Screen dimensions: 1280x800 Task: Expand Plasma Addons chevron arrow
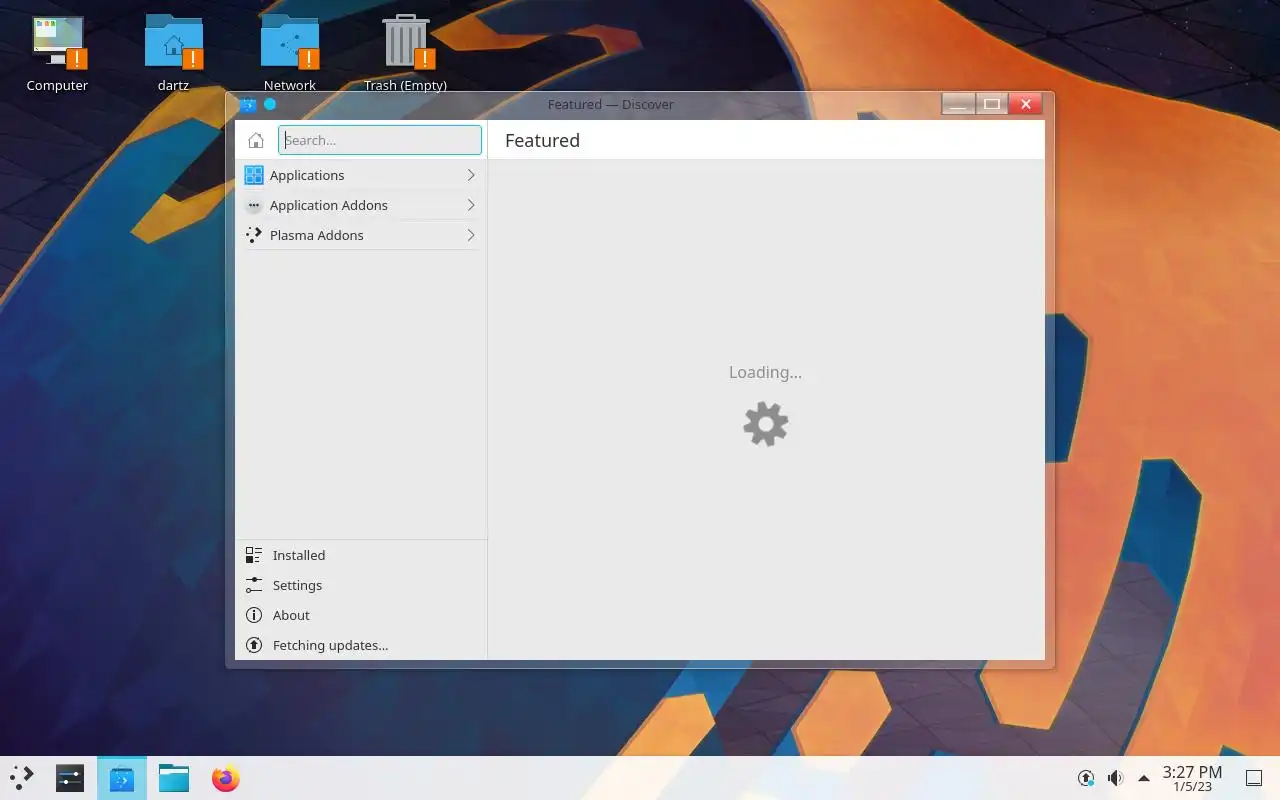471,235
